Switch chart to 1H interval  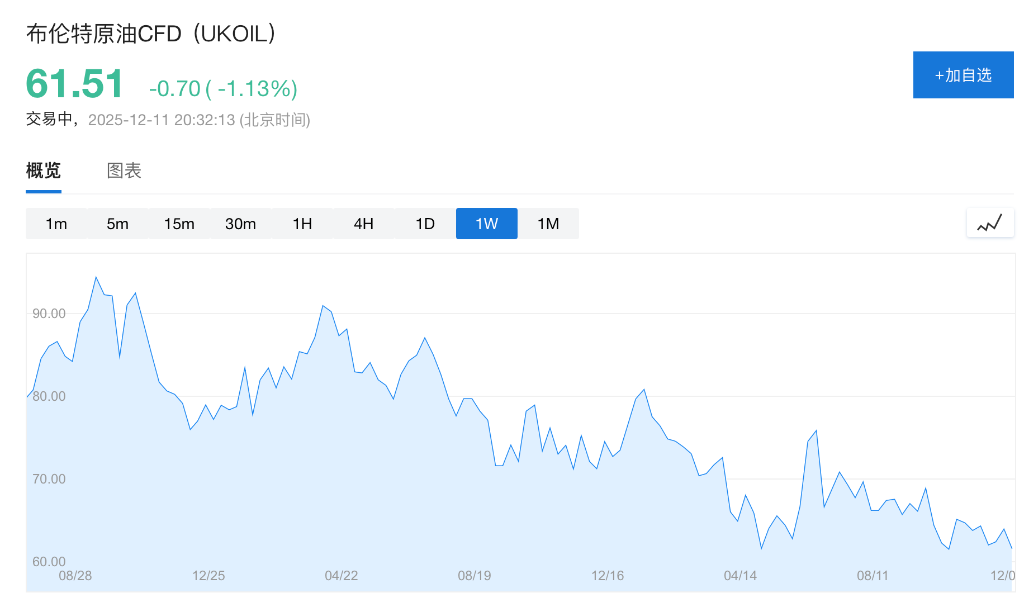coord(302,224)
